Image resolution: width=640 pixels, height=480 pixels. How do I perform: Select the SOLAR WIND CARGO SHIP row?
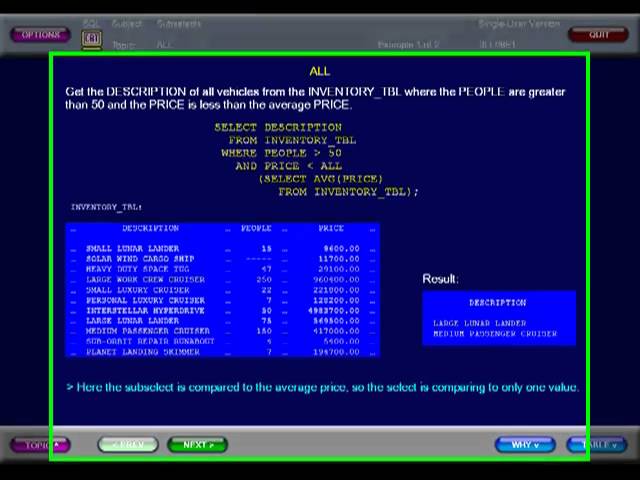(223, 259)
